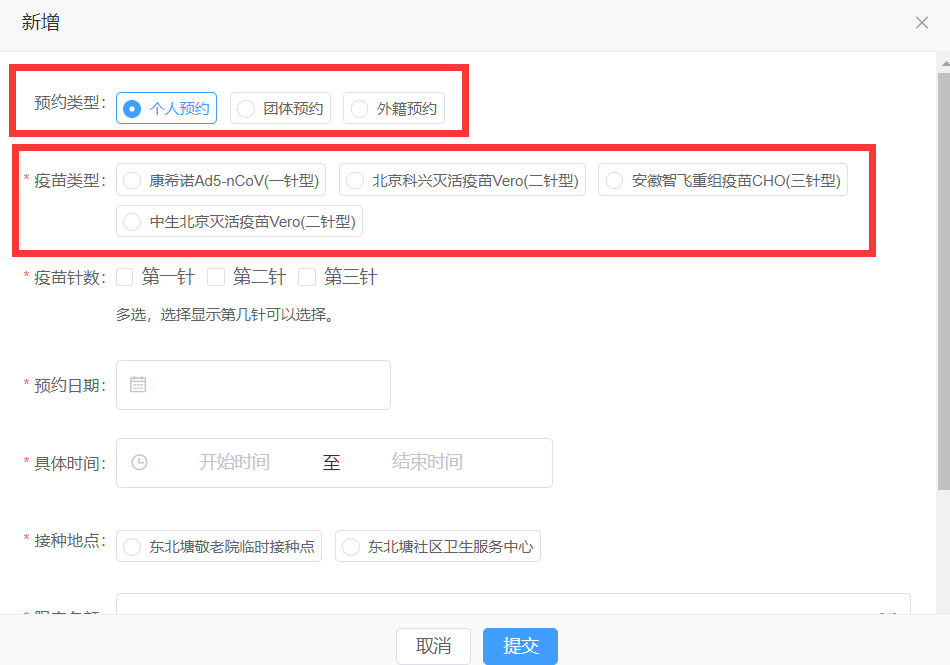Viewport: 950px width, 665px height.
Task: Click the 新增 dialog title
Action: 41,22
